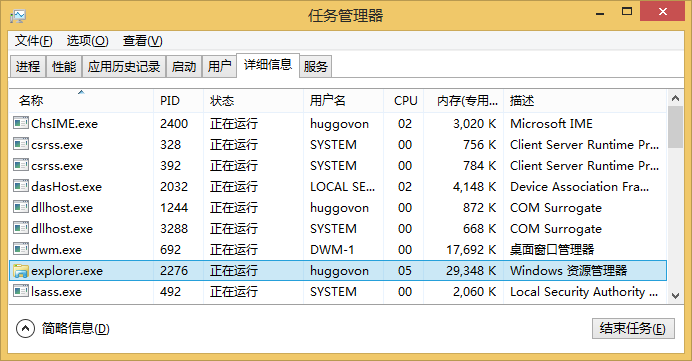
Task: Open the 文件(F) menu
Action: [34, 41]
